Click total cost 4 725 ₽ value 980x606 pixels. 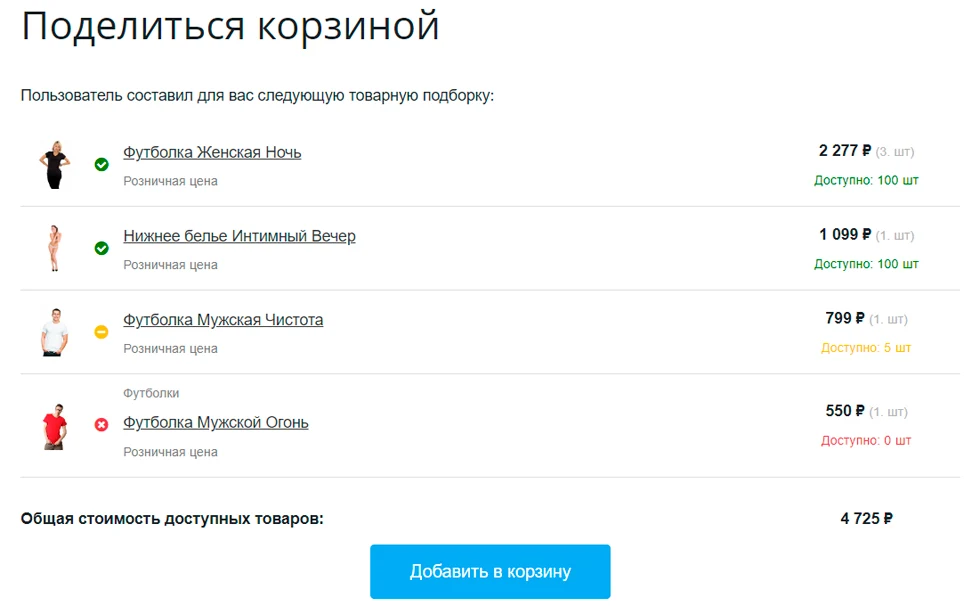tap(866, 519)
